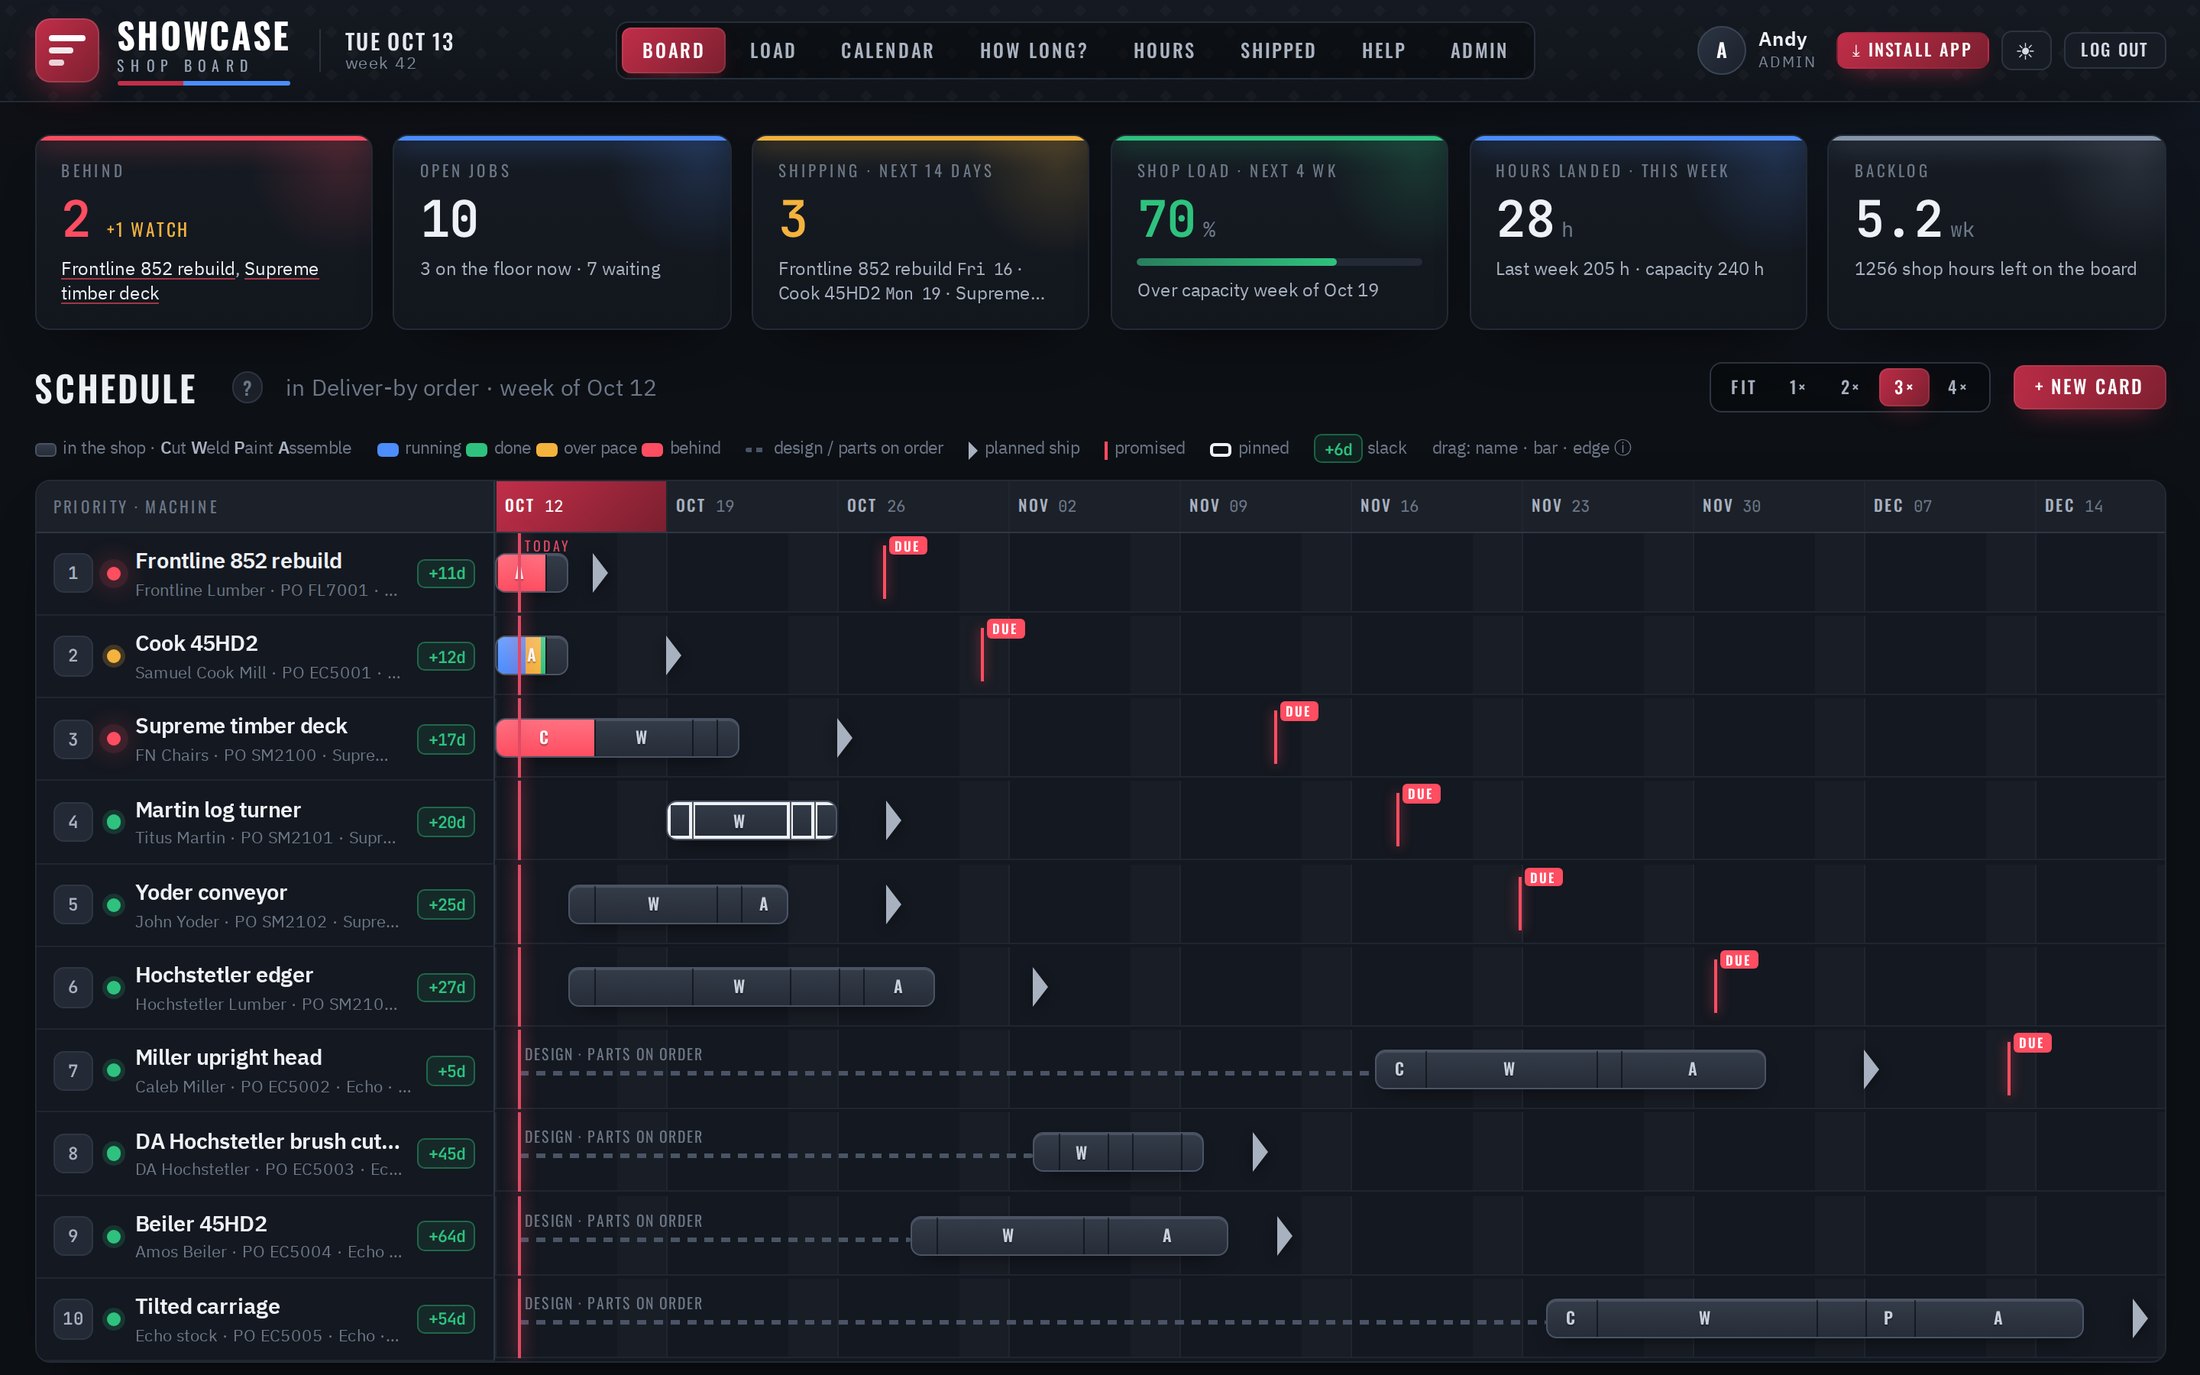Screen dimensions: 2200x1375
Task: Click the planned ship triangle for Tilted carriage
Action: [x=2139, y=1319]
